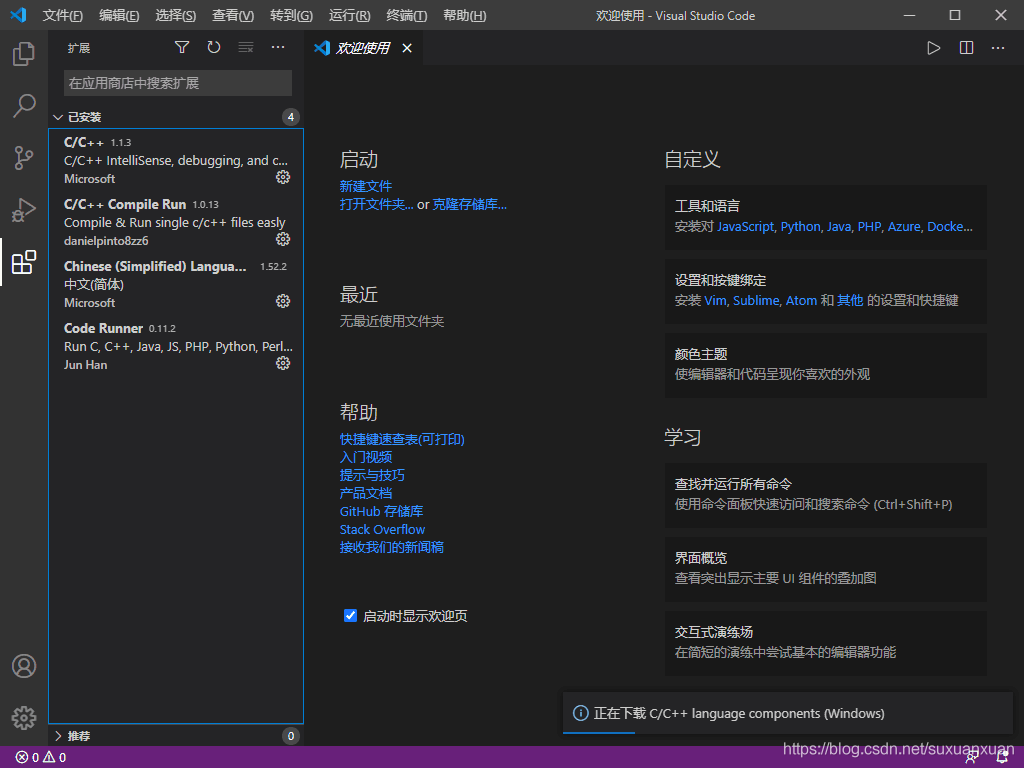Click the info icon in download notification

[580, 713]
